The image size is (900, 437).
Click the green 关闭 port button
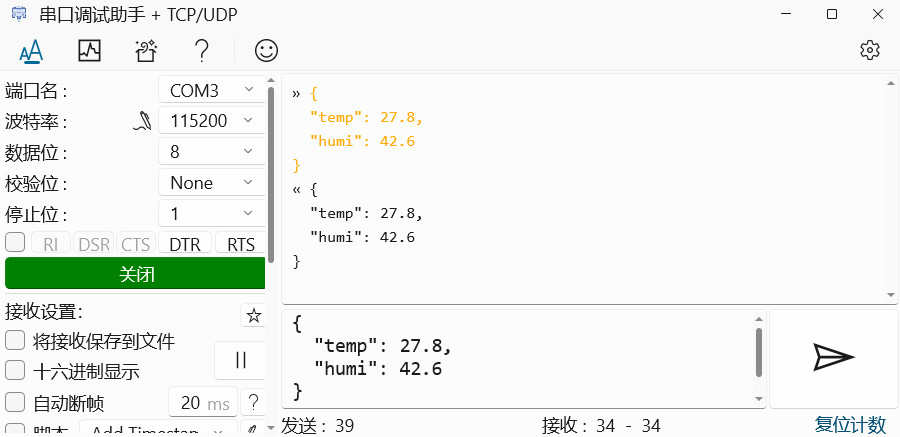coord(135,274)
